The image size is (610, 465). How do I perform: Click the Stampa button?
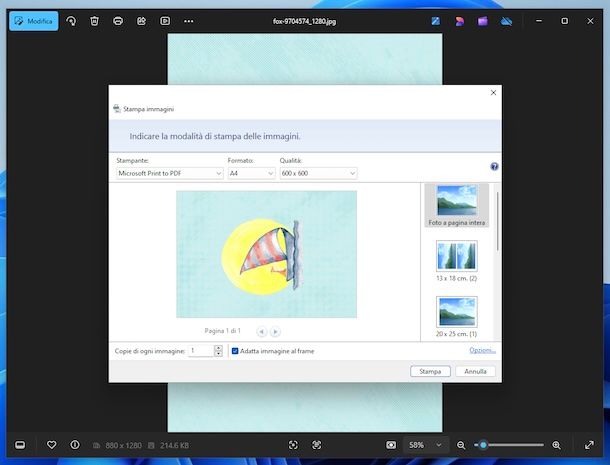pos(430,371)
